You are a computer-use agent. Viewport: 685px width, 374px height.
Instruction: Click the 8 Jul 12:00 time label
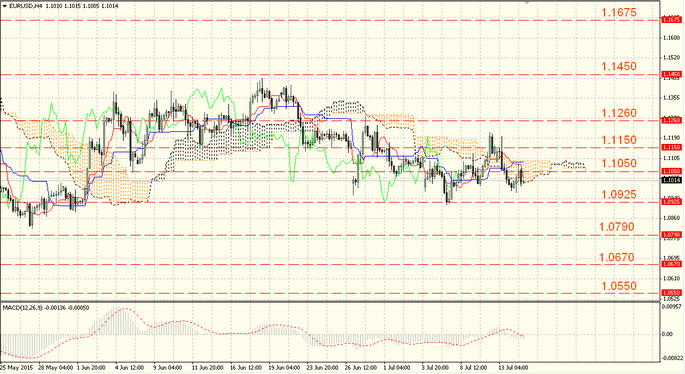point(473,368)
